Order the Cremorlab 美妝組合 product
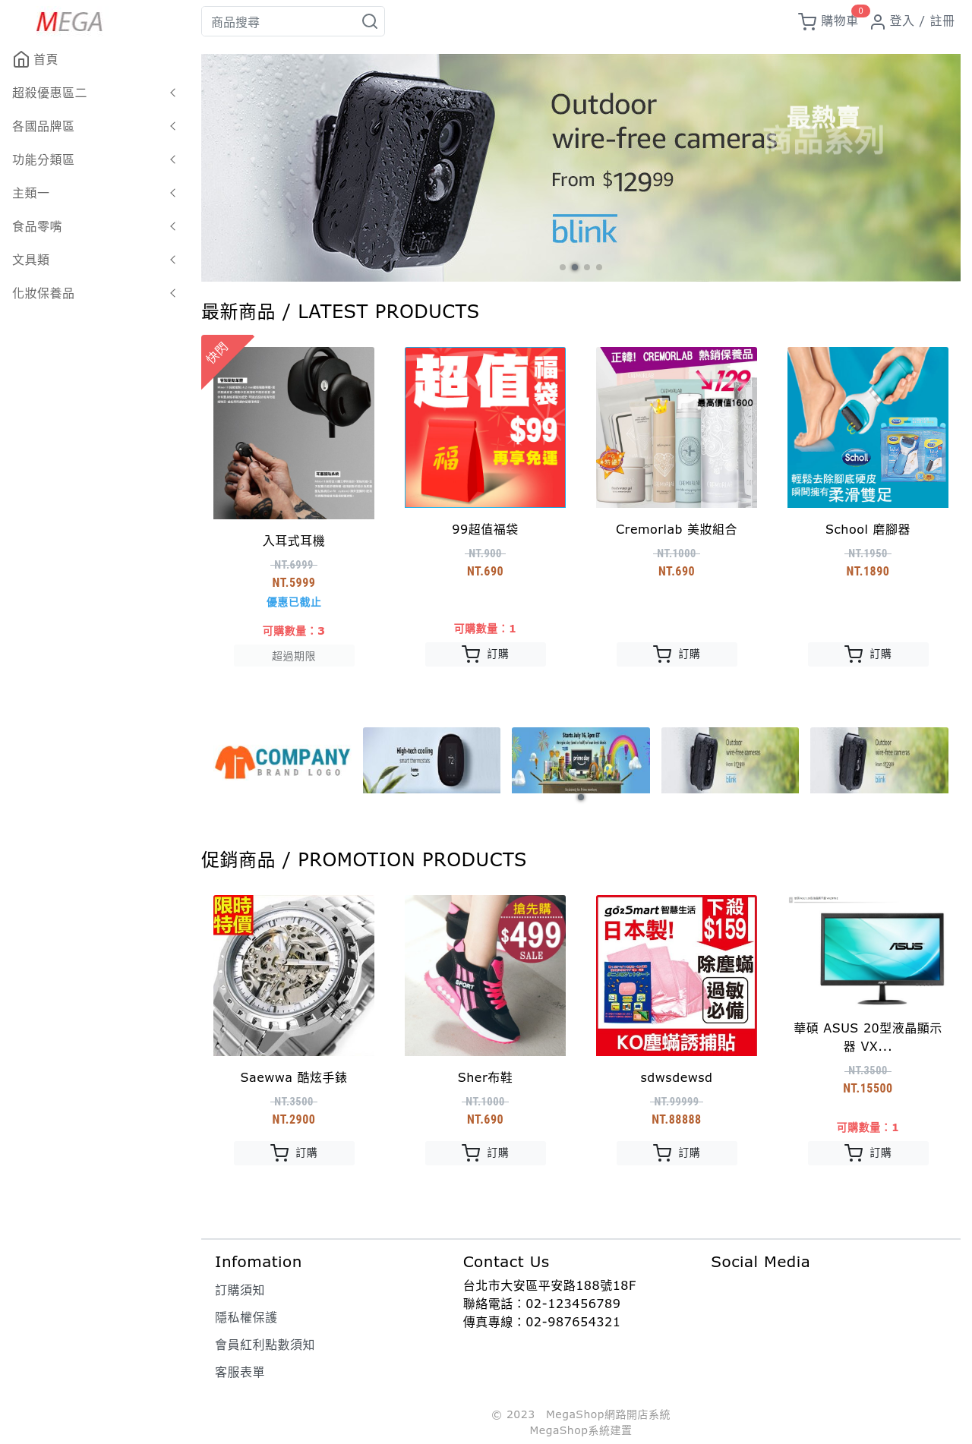Image resolution: width=972 pixels, height=1444 pixels. (x=676, y=654)
